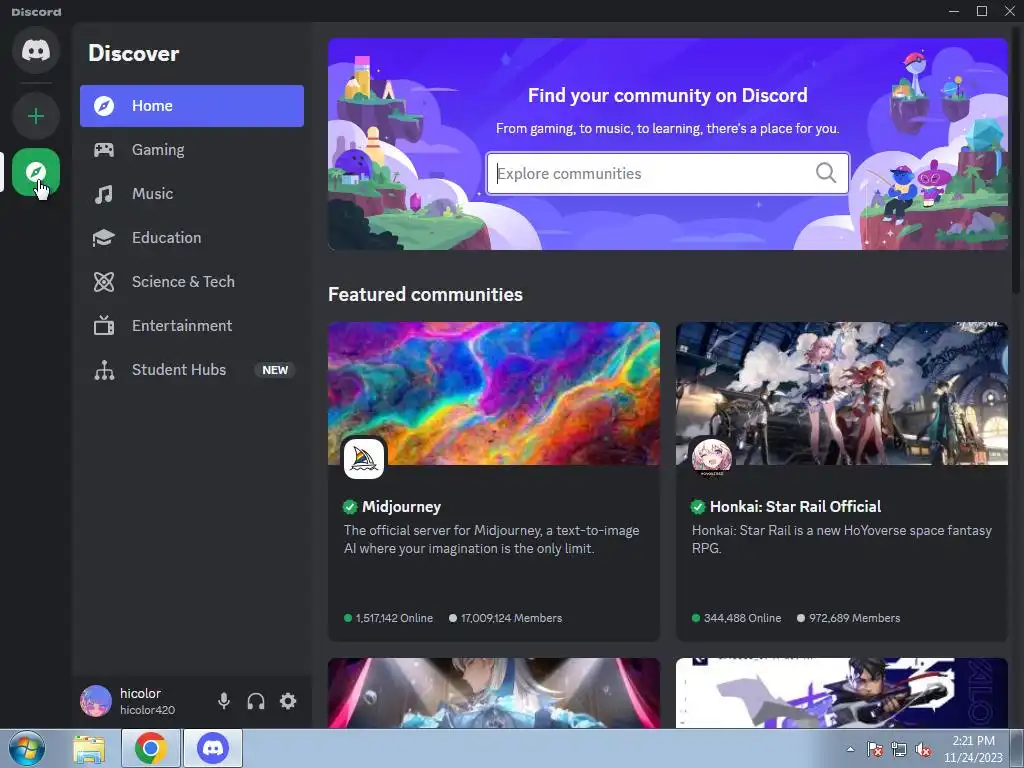Click the Student Hubs hierarchy icon

coord(104,370)
